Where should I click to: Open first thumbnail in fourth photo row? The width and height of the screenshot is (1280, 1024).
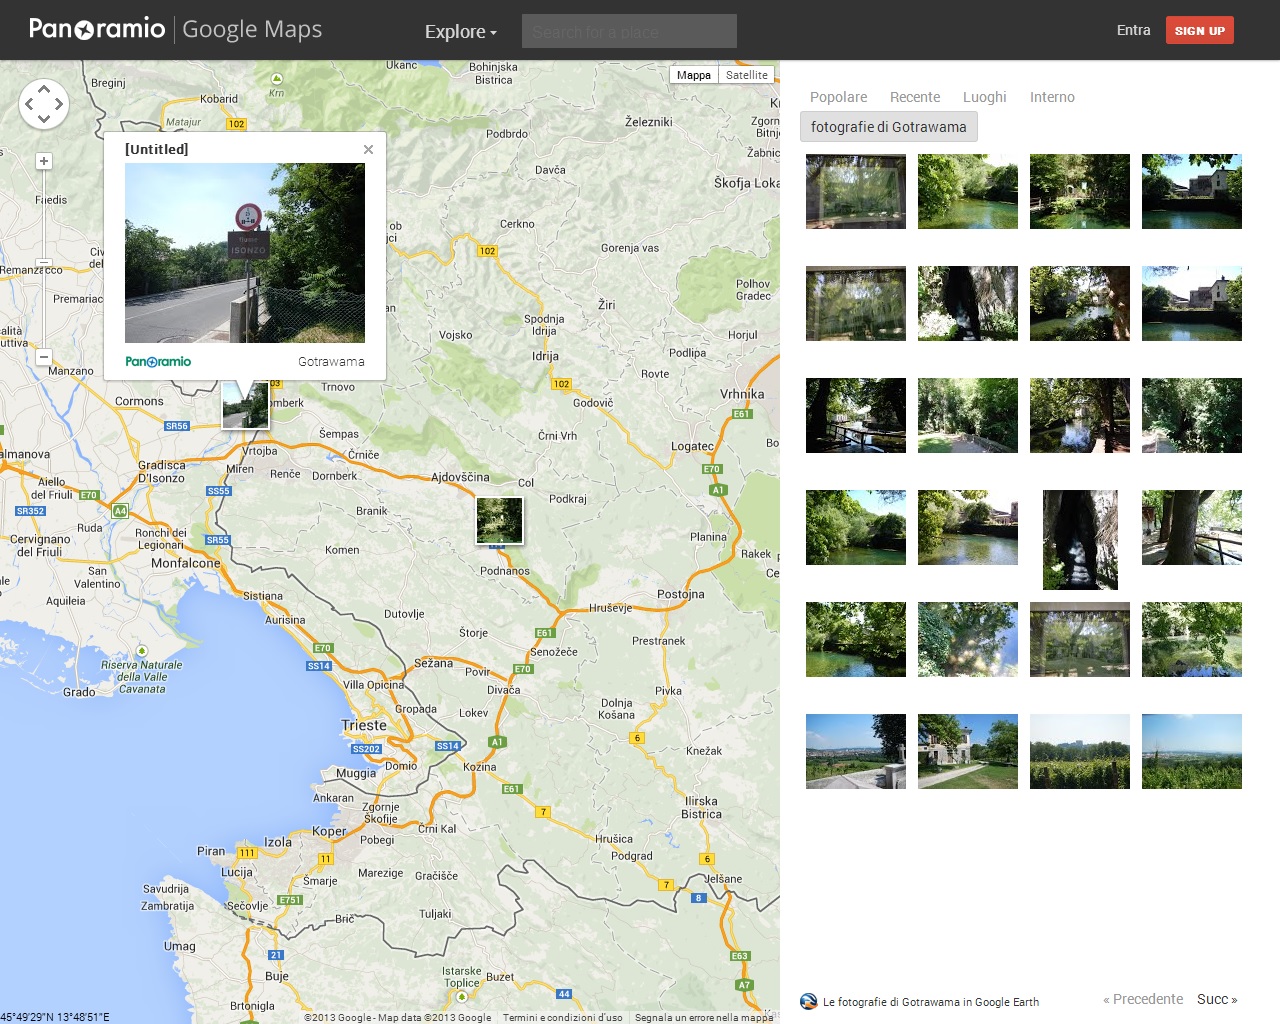pyautogui.click(x=856, y=527)
